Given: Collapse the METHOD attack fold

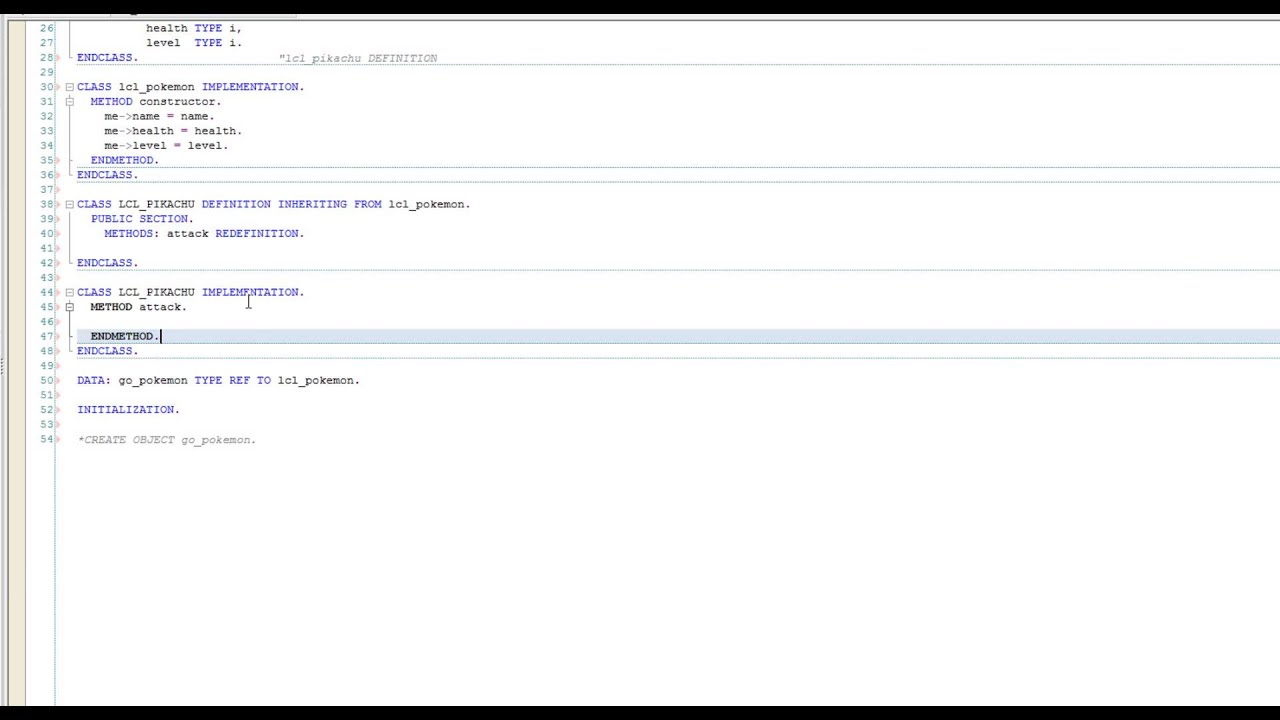Looking at the screenshot, I should (x=69, y=307).
